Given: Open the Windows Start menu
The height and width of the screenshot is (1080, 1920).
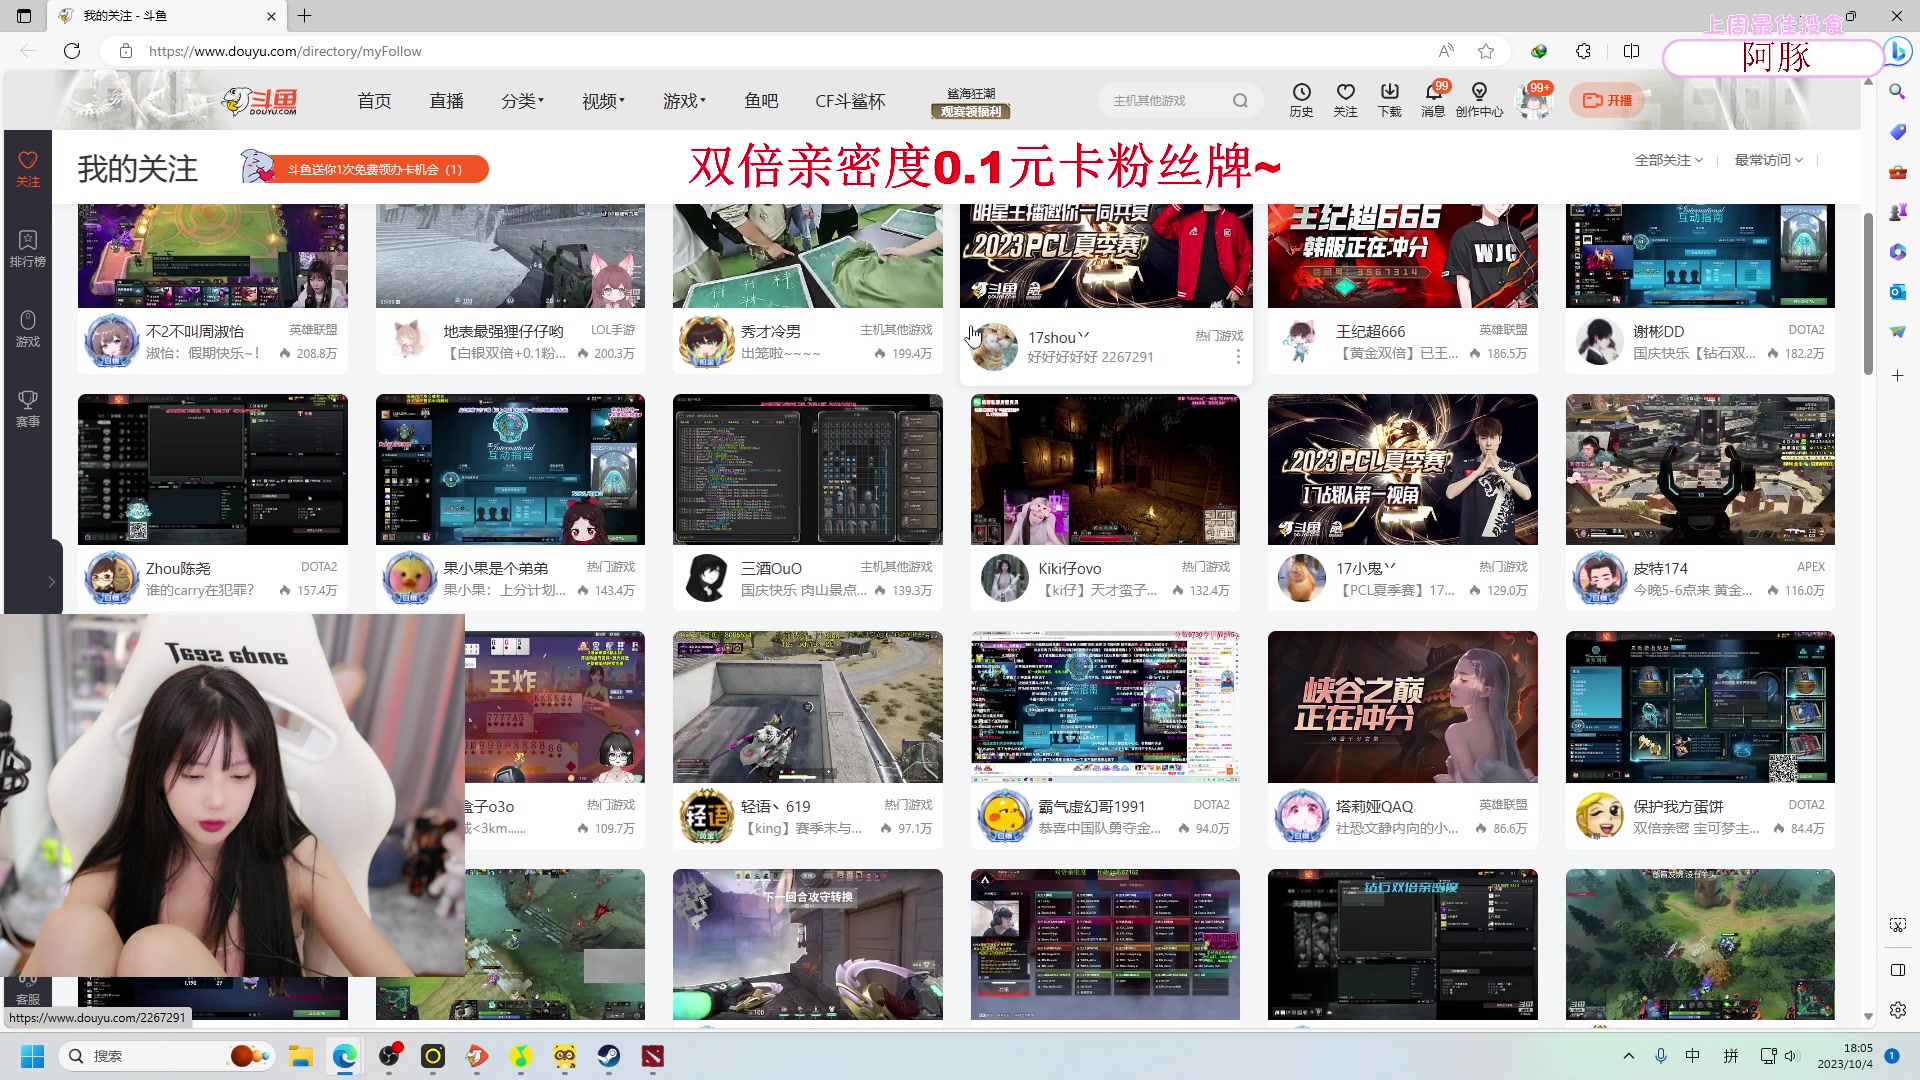Looking at the screenshot, I should point(32,1056).
